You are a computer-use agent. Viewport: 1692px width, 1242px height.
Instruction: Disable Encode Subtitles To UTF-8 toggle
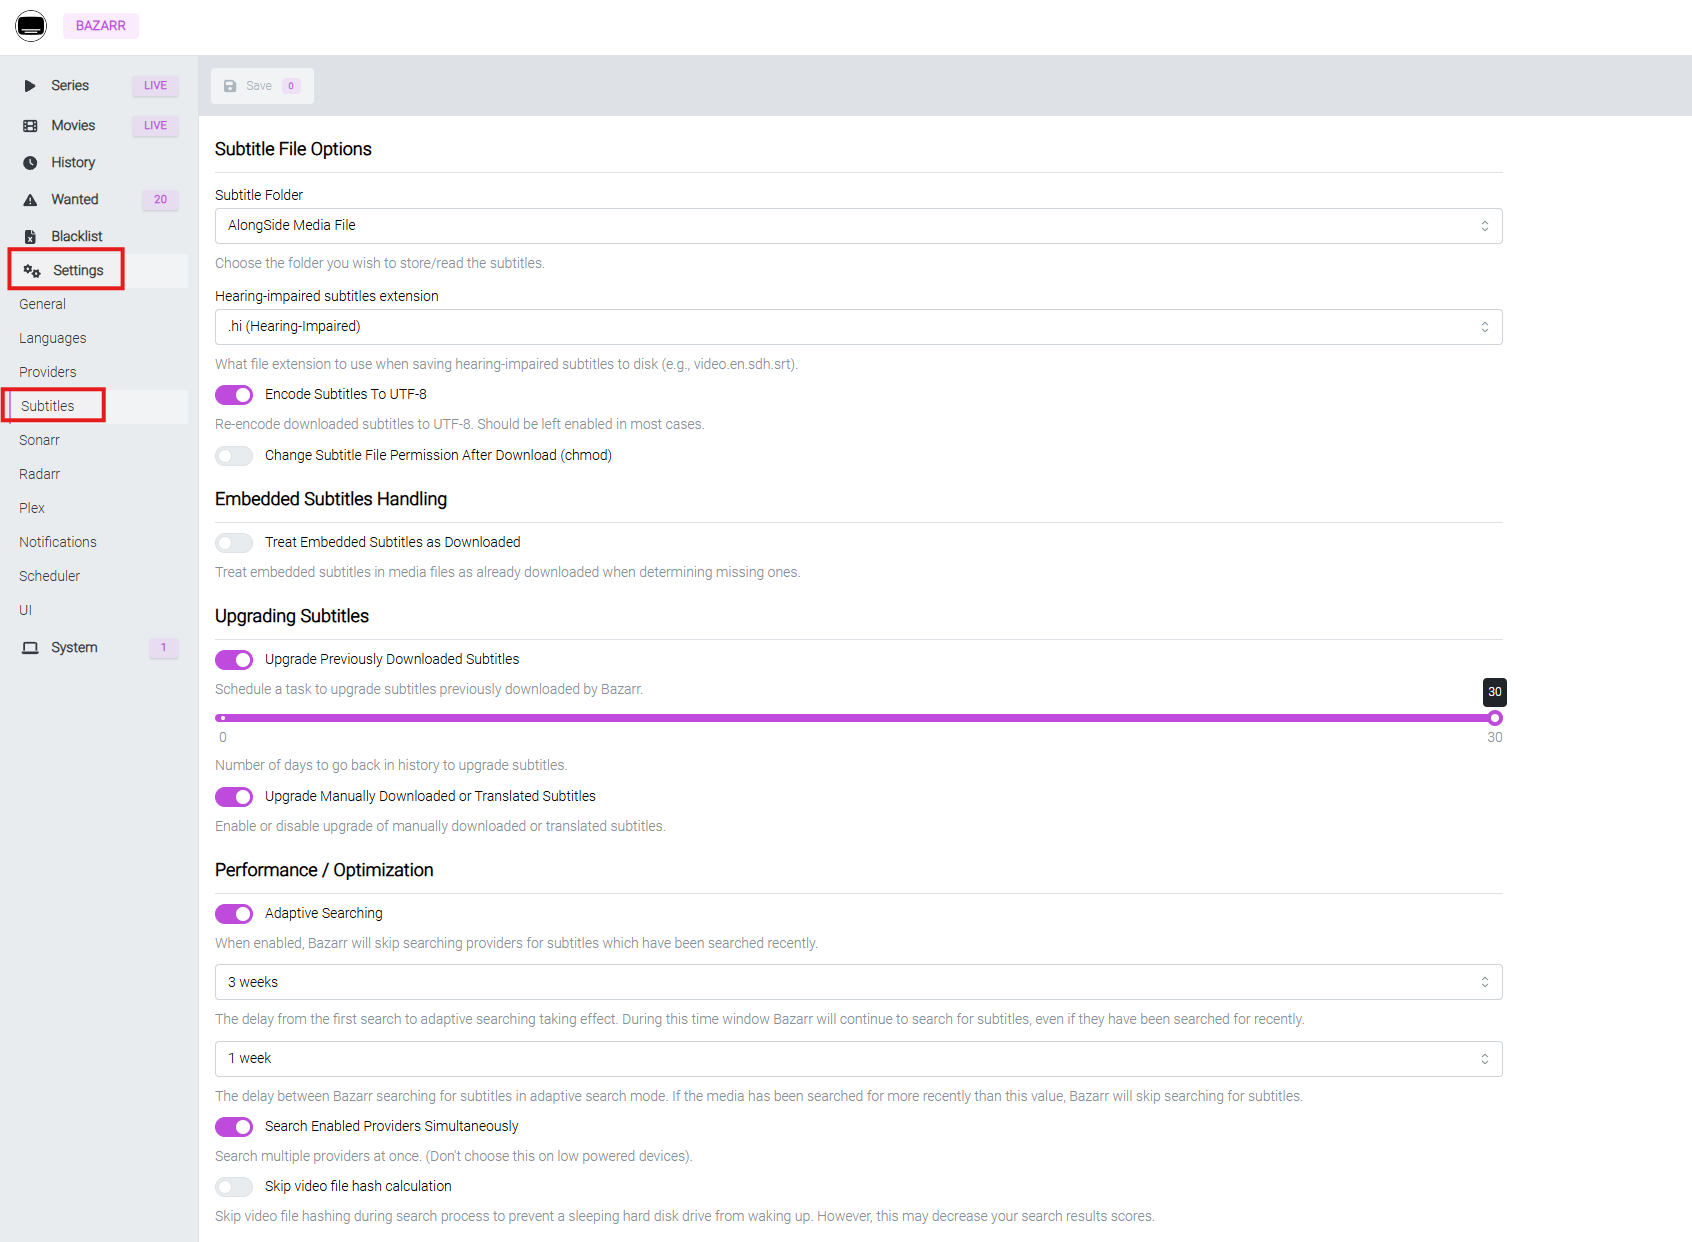click(234, 395)
